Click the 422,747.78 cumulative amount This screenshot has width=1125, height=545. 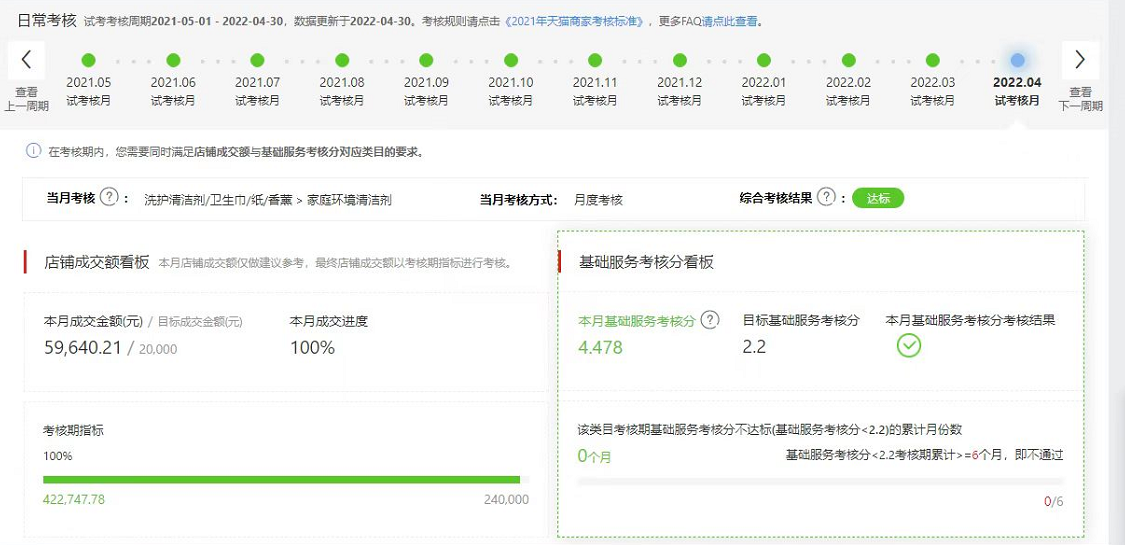pyautogui.click(x=74, y=499)
